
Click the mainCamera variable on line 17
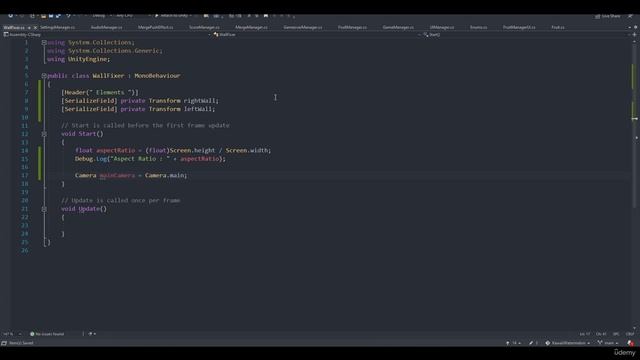(x=117, y=176)
